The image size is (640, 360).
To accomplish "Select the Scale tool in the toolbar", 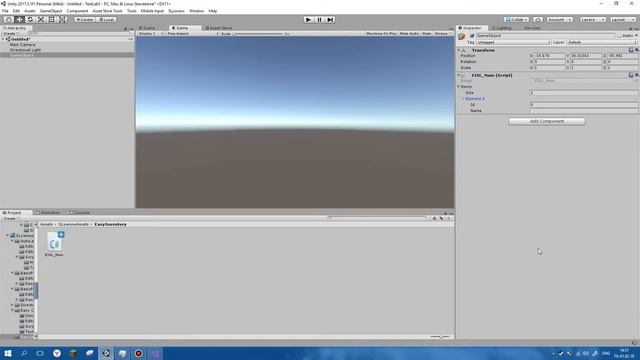I will 41,20.
